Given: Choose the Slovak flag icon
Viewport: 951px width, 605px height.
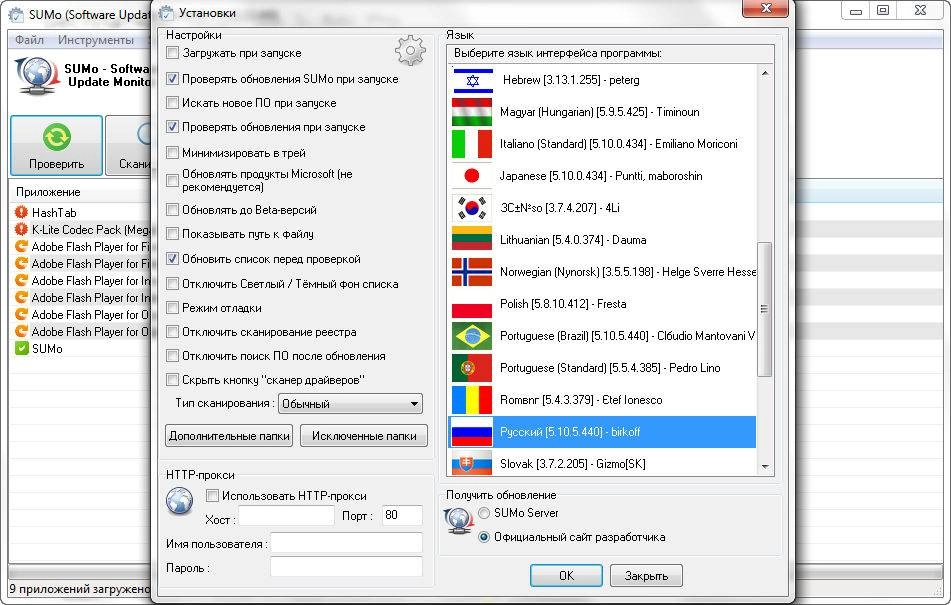Looking at the screenshot, I should point(472,463).
